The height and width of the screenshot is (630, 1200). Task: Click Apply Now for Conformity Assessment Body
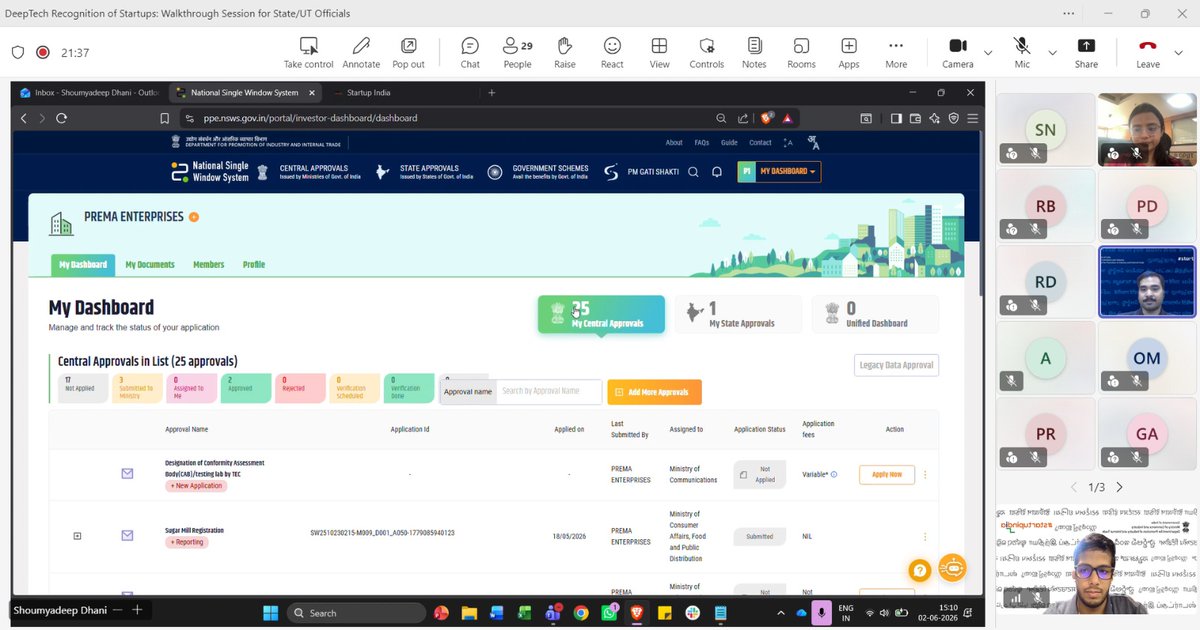pyautogui.click(x=887, y=475)
